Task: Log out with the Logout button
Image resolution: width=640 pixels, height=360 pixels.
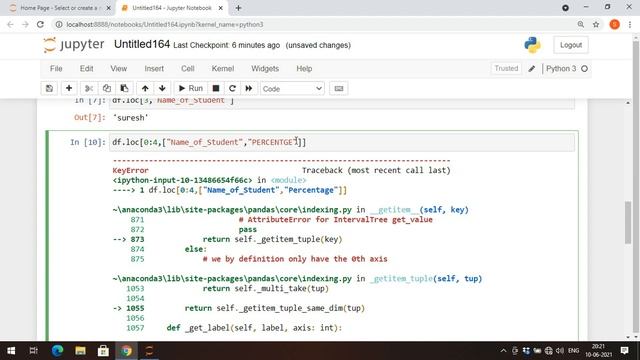Action: pos(571,45)
